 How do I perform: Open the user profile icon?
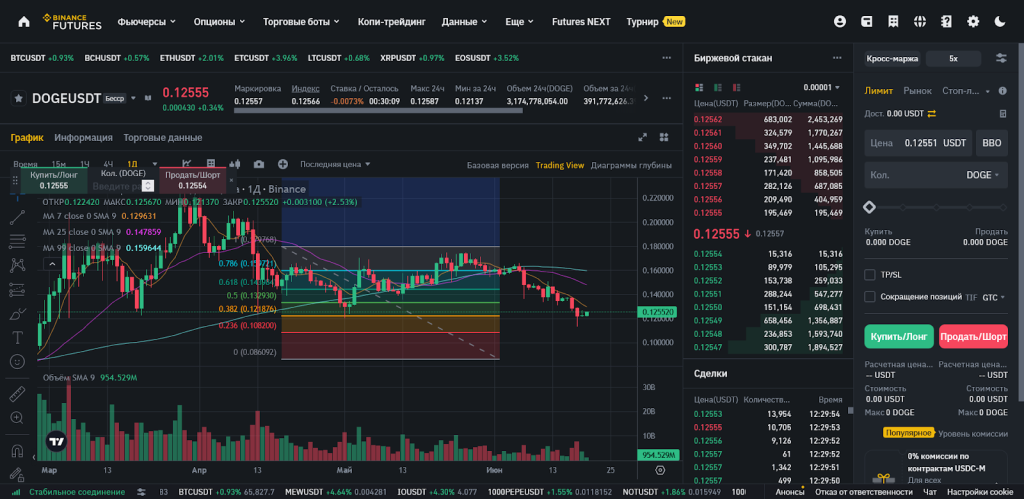pyautogui.click(x=840, y=21)
